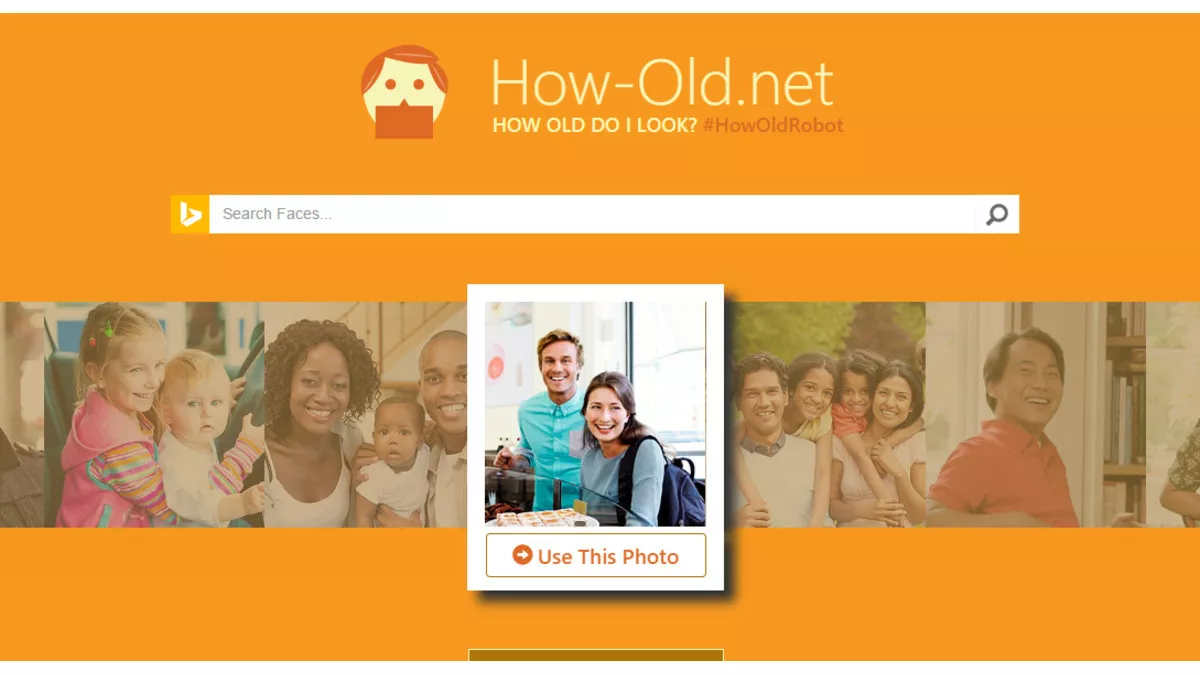The width and height of the screenshot is (1200, 675).
Task: Click the arrow icon in Use This Photo
Action: click(522, 555)
